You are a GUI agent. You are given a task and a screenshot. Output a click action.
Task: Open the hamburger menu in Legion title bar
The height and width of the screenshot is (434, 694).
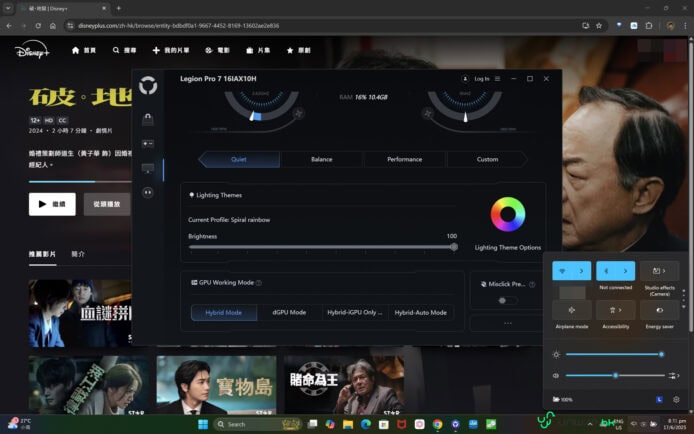pyautogui.click(x=497, y=79)
